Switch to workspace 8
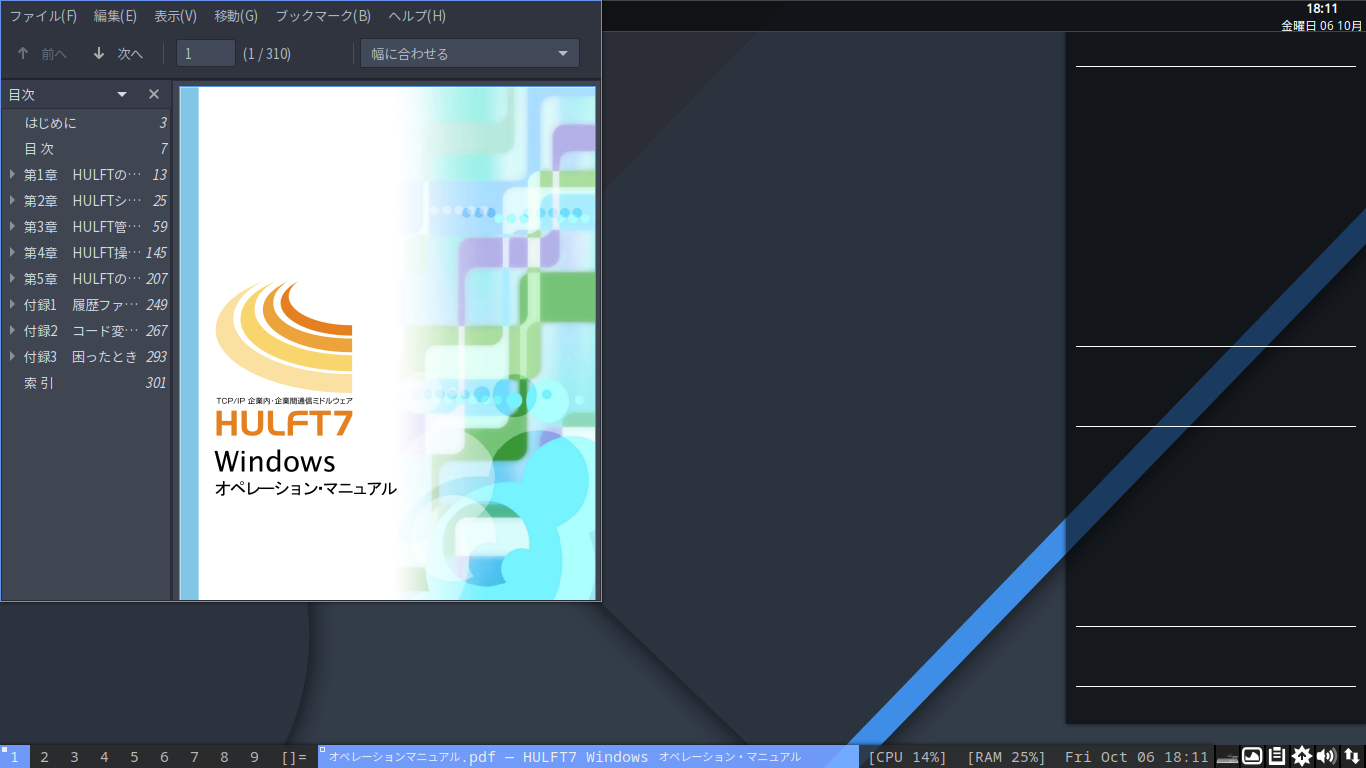 coord(224,757)
